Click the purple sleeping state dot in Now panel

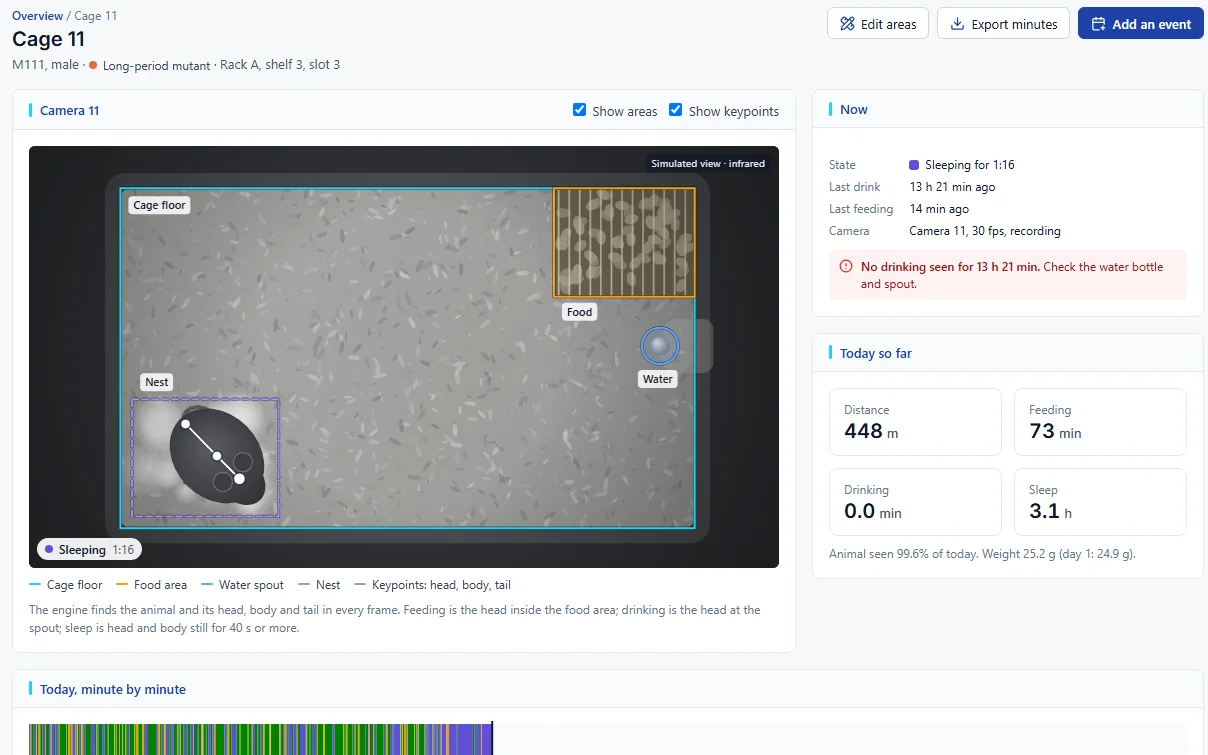click(914, 165)
